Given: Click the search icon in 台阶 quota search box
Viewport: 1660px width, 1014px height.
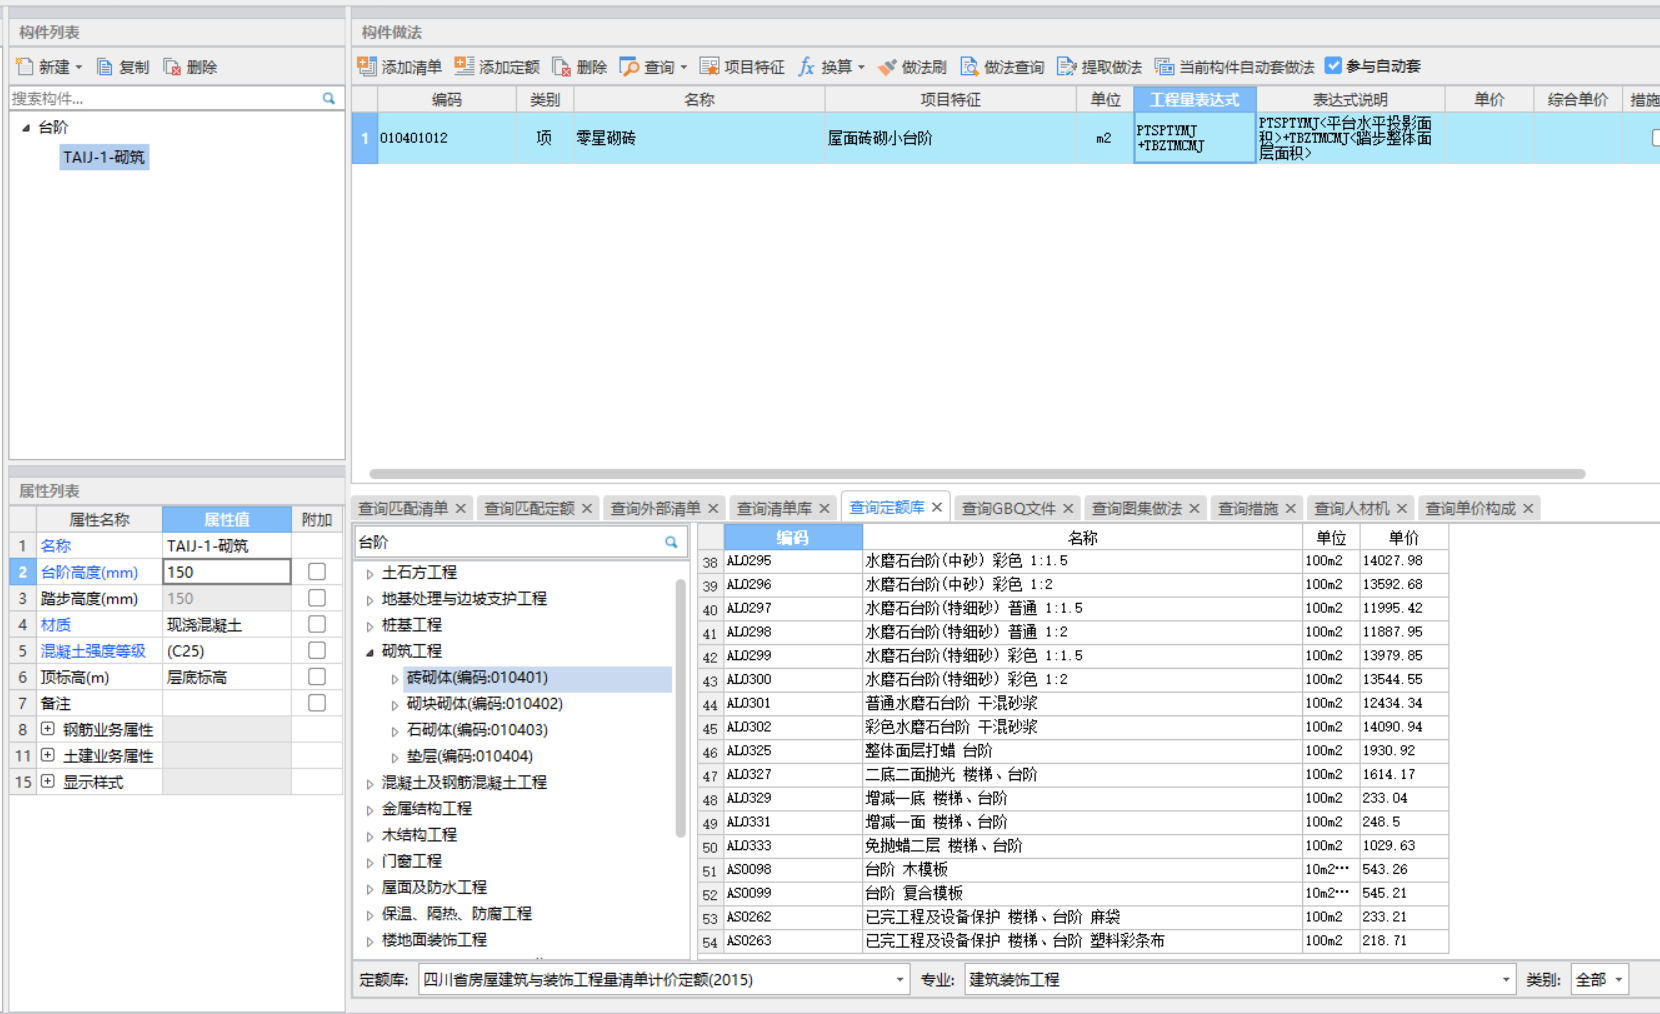Looking at the screenshot, I should point(671,542).
